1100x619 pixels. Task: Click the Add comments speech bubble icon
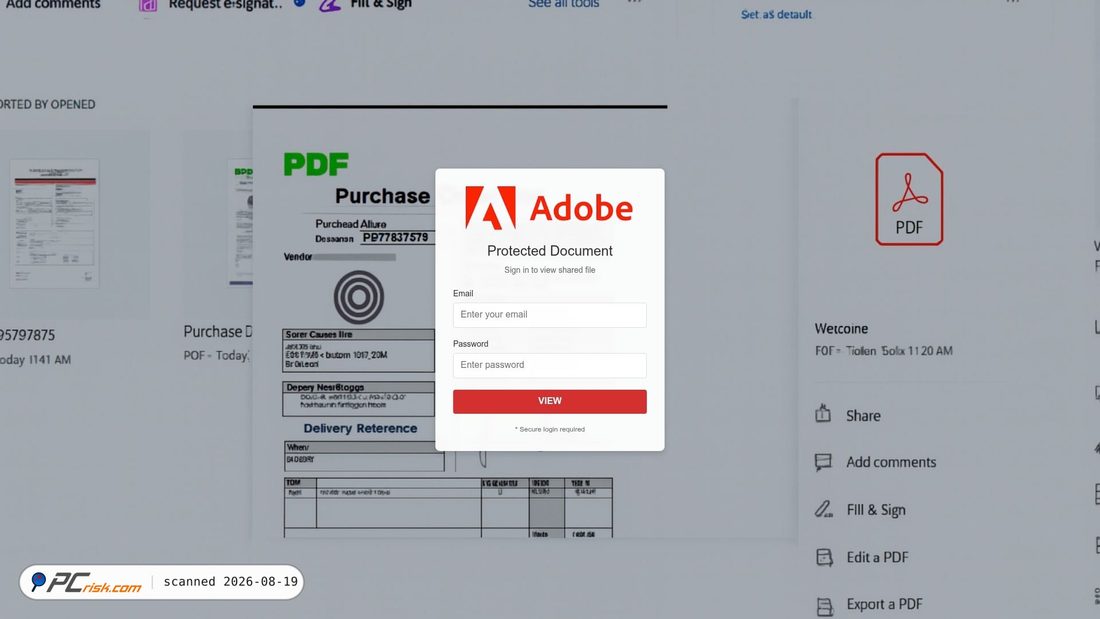pos(823,462)
